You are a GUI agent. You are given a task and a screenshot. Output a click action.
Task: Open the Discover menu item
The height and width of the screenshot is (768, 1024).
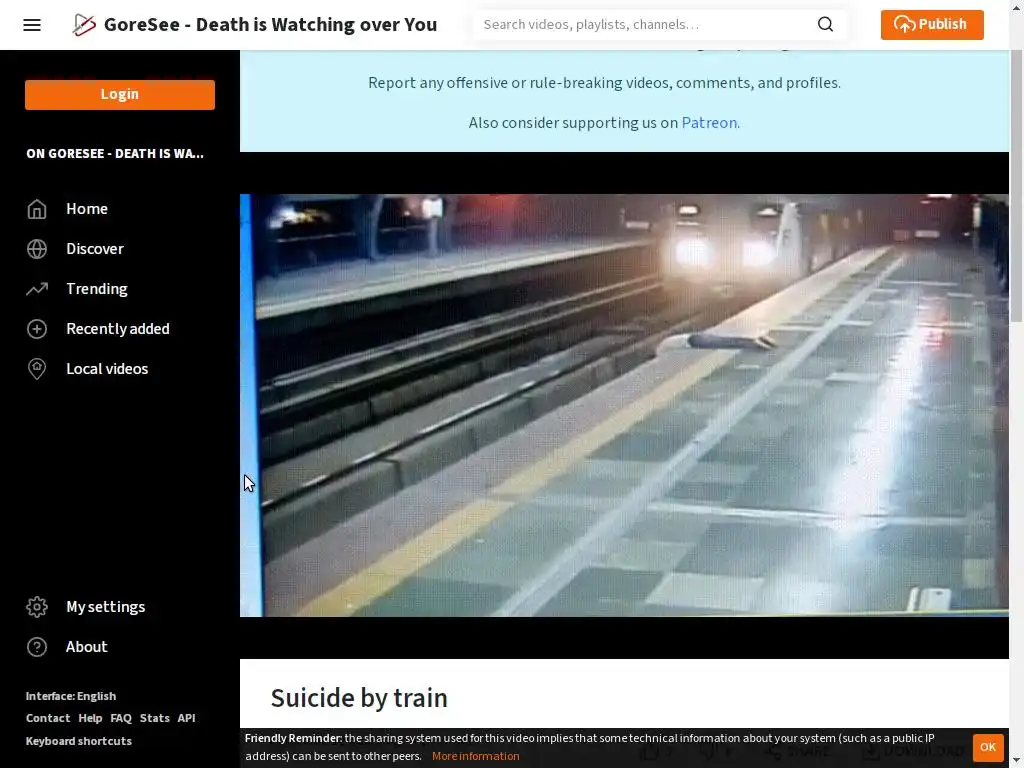tap(95, 249)
